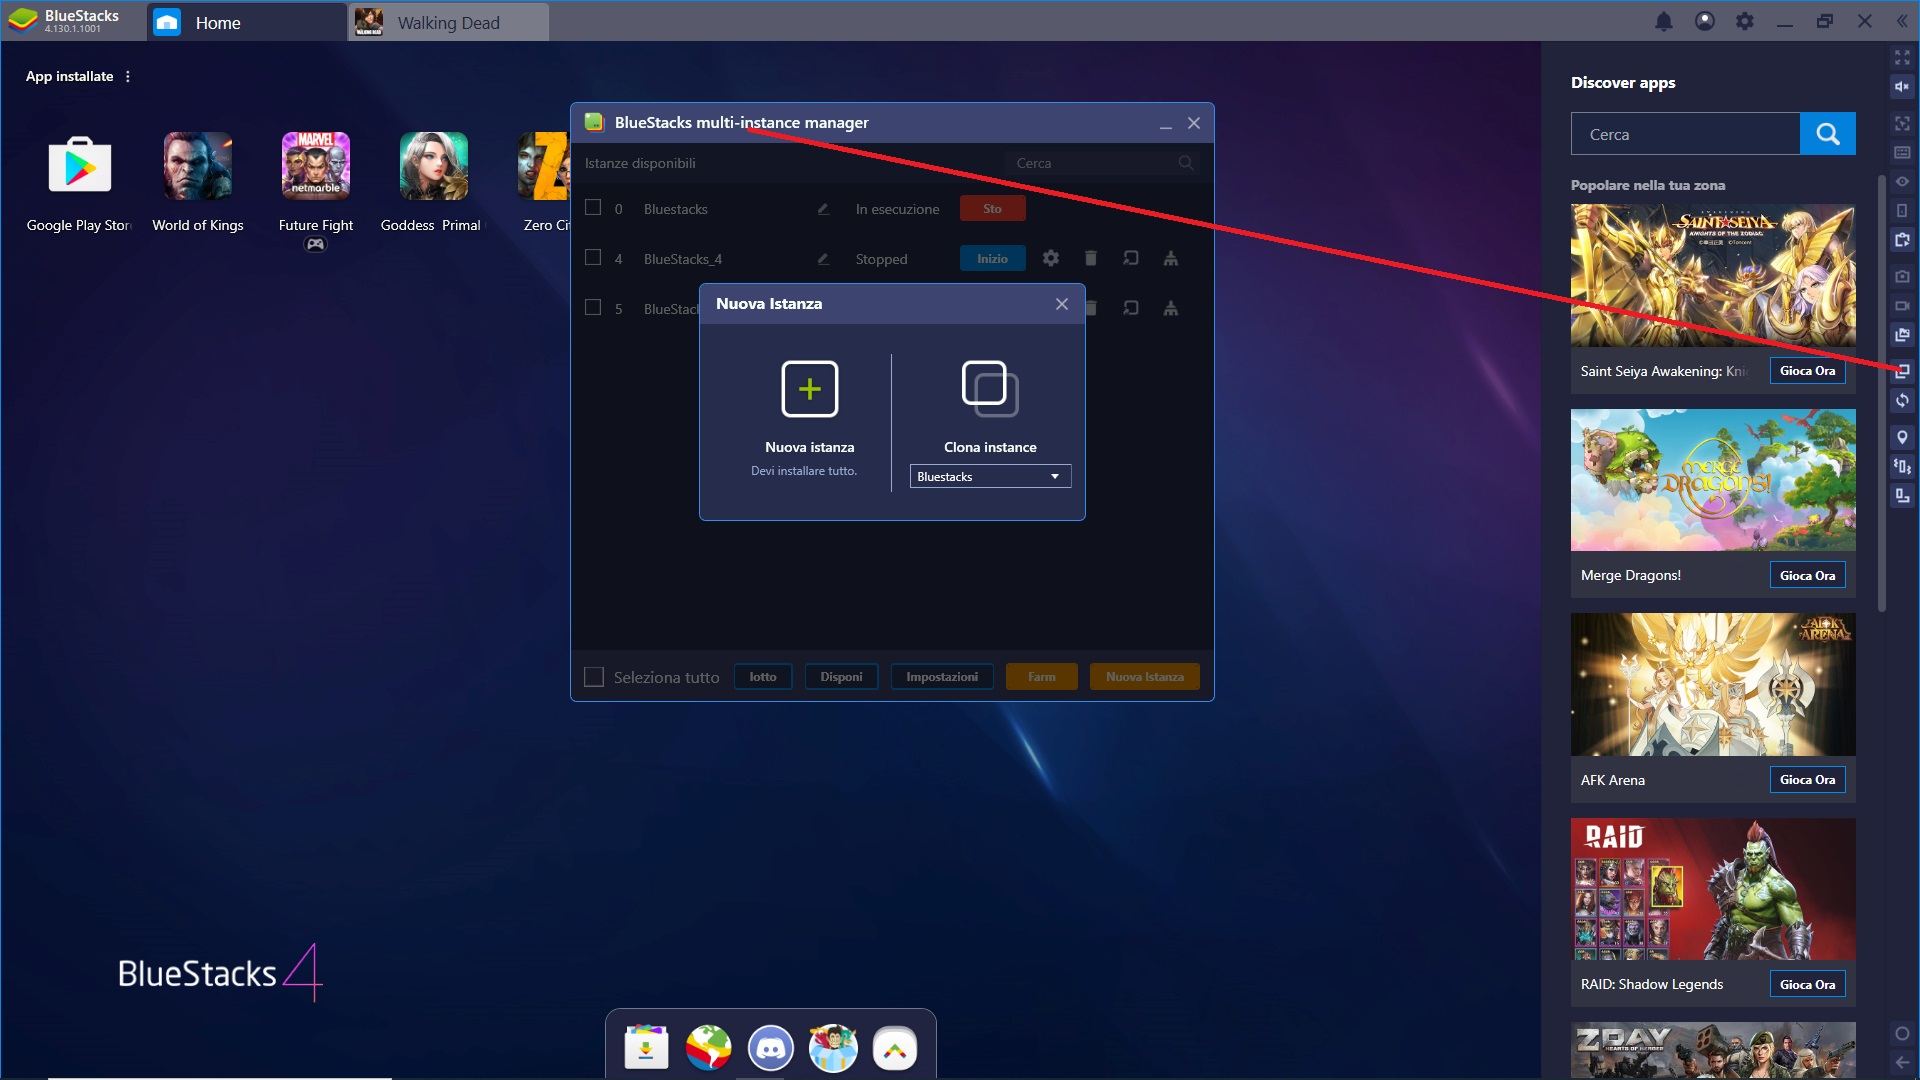The height and width of the screenshot is (1080, 1920).
Task: Launch World of Kings app
Action: click(x=198, y=165)
